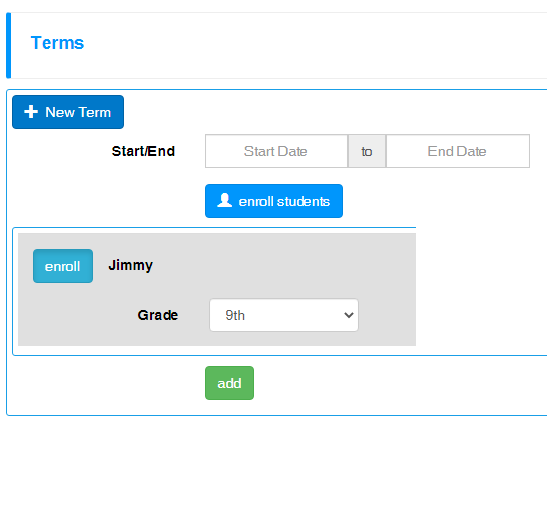Open the Grade dropdown showing 9th
Viewport: 547px width, 514px height.
[284, 315]
